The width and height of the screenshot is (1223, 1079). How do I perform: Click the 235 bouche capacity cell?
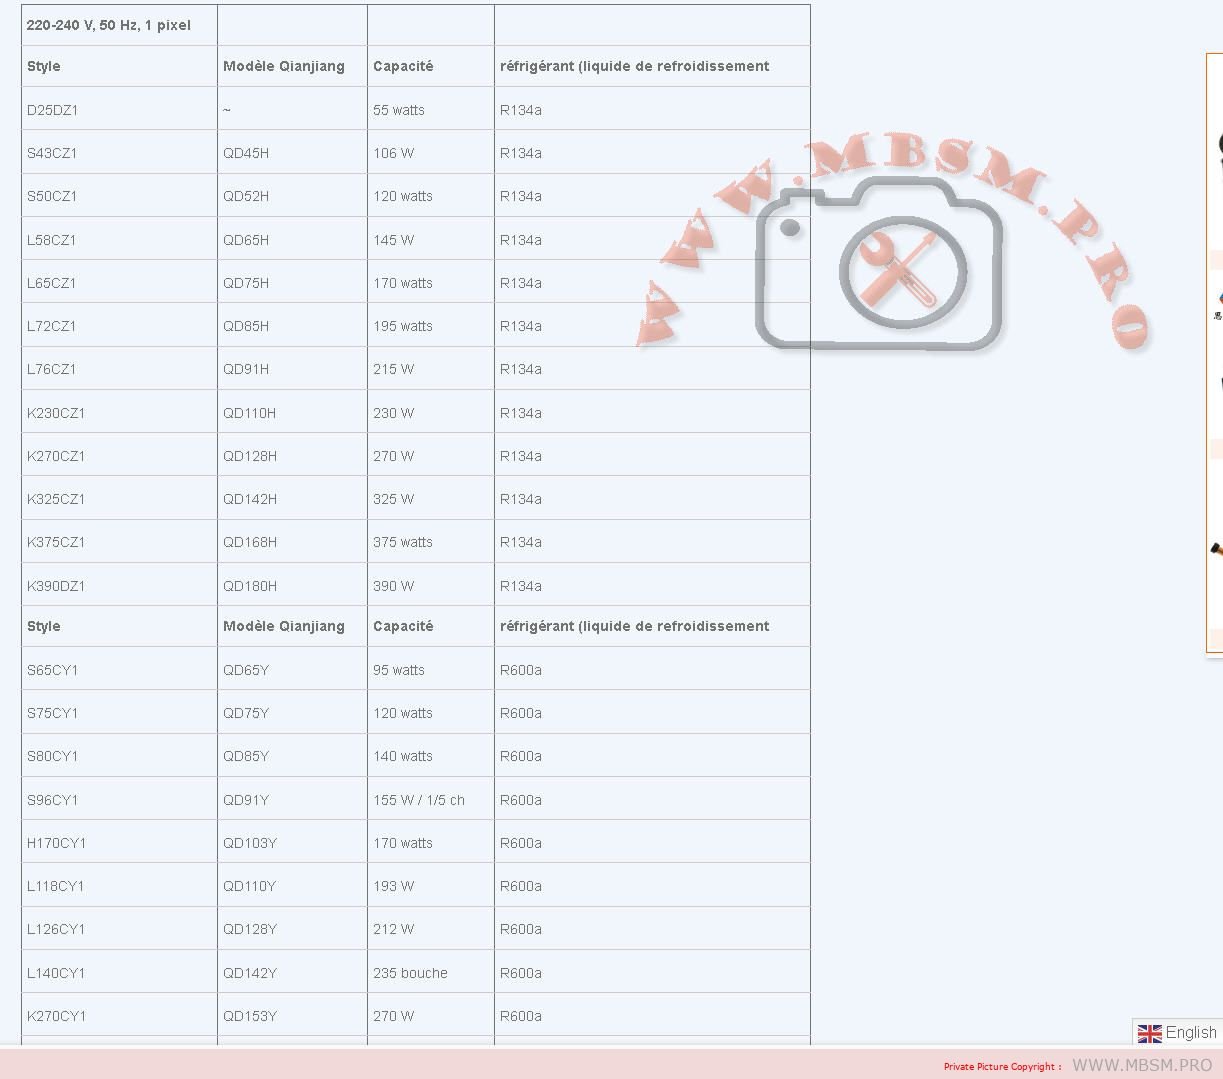coord(410,973)
